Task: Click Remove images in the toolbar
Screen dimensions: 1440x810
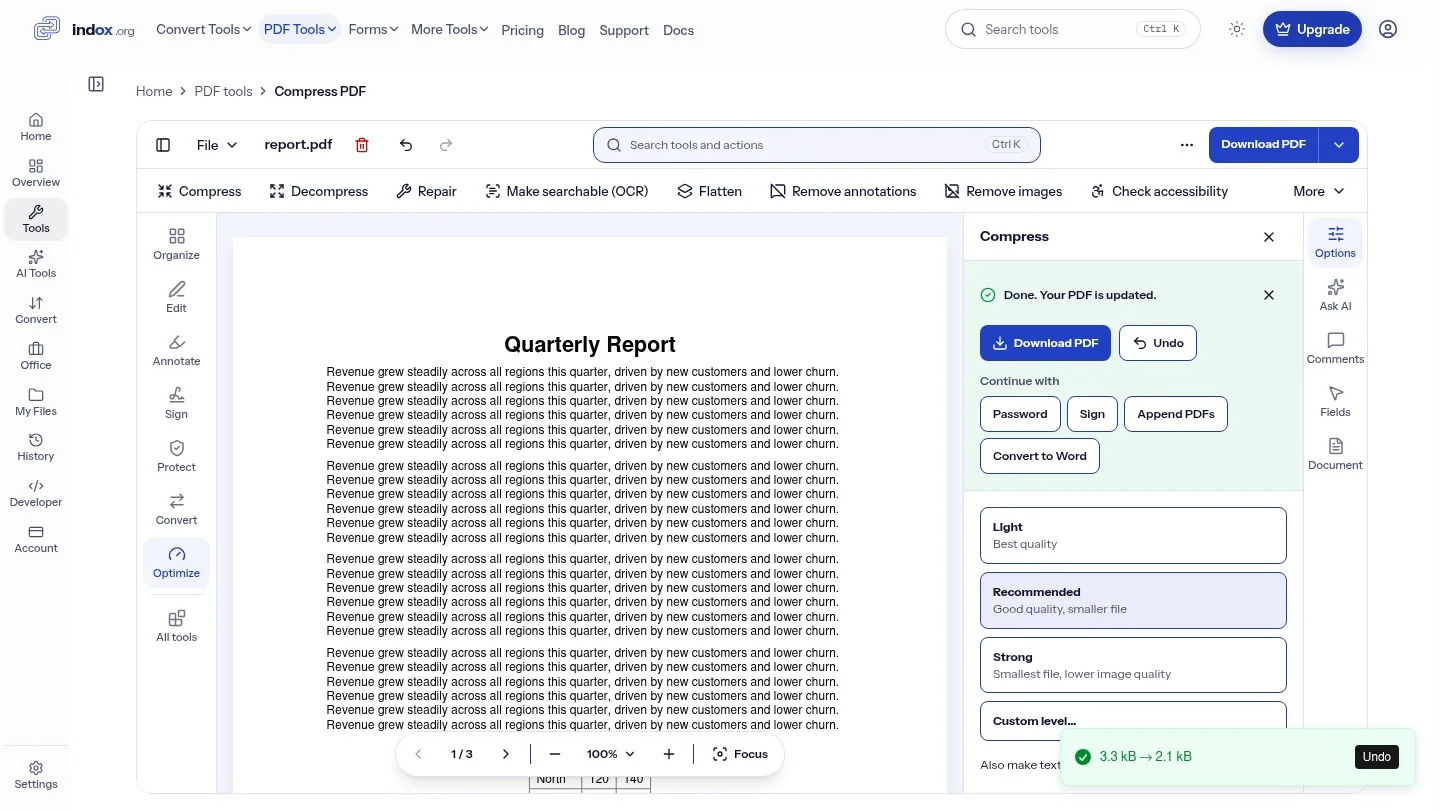Action: (x=1003, y=191)
